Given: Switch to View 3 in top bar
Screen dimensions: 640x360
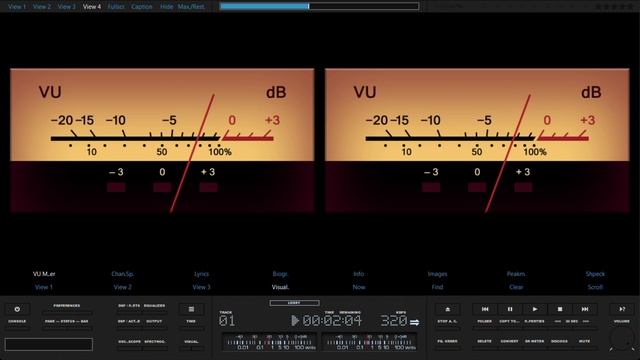Looking at the screenshot, I should (67, 7).
